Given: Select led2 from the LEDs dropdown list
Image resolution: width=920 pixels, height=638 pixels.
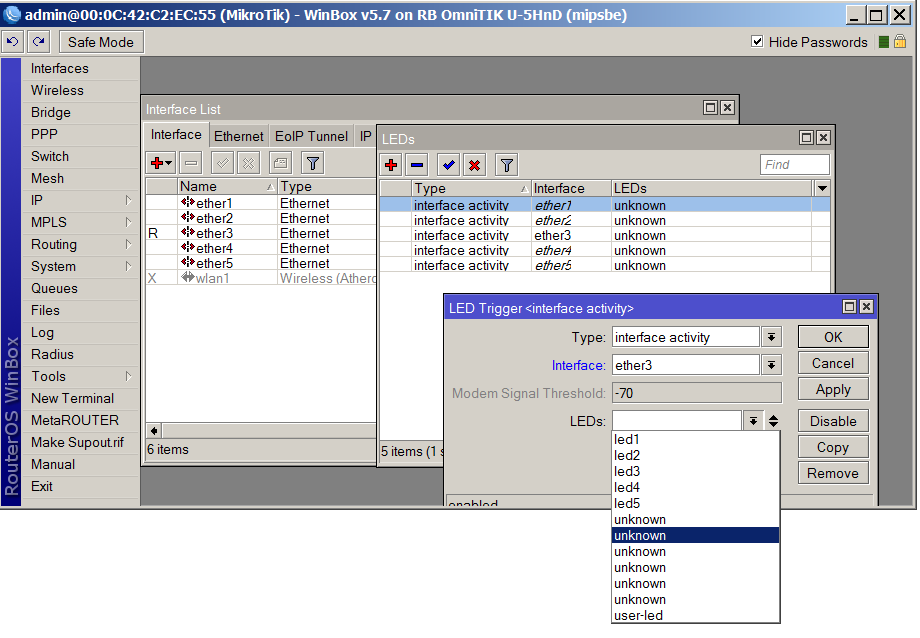Looking at the screenshot, I should tap(695, 455).
